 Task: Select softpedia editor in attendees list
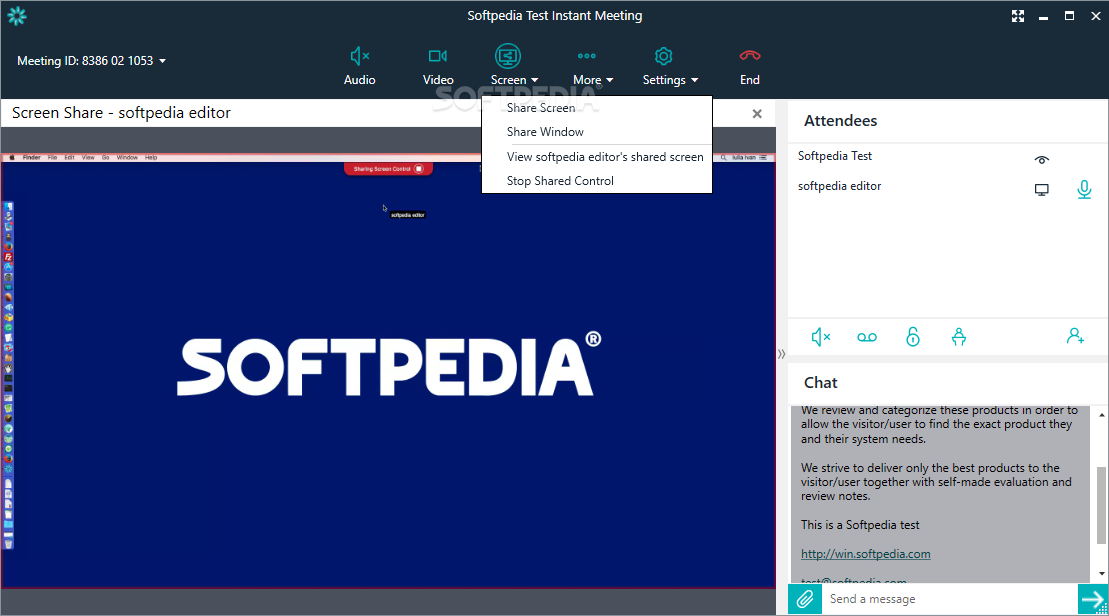tap(840, 186)
